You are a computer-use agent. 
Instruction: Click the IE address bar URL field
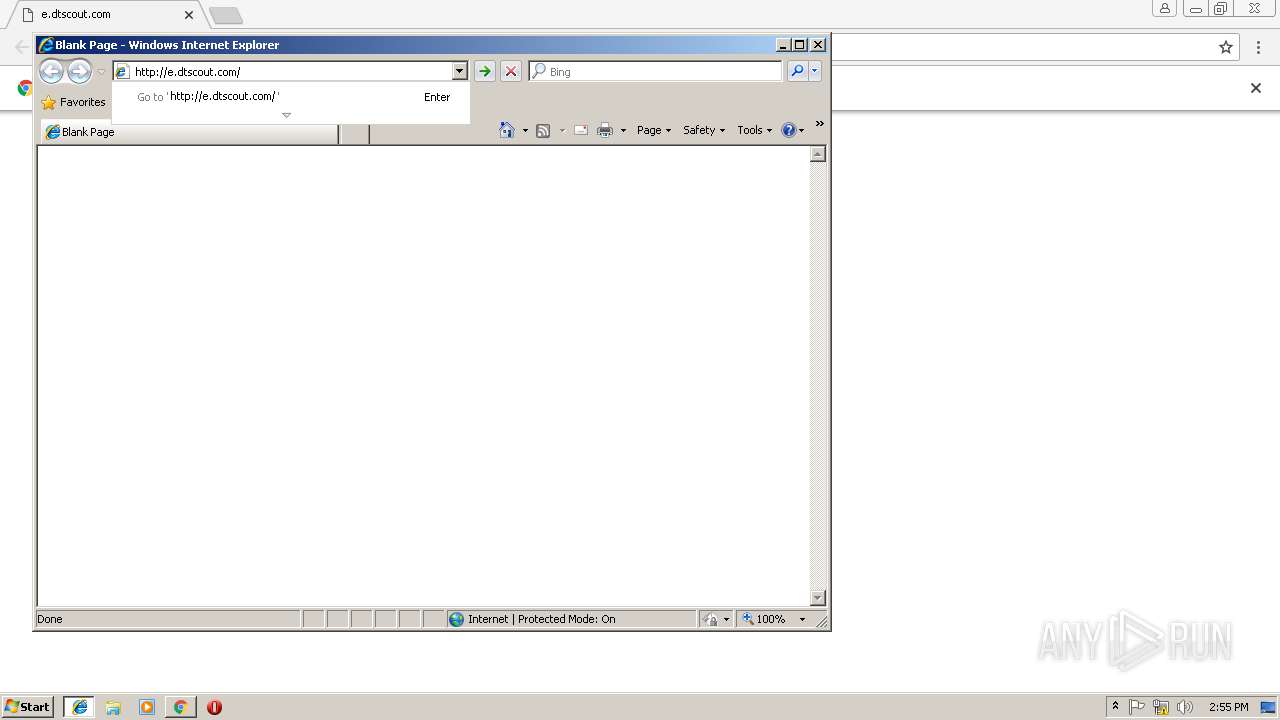pyautogui.click(x=291, y=72)
